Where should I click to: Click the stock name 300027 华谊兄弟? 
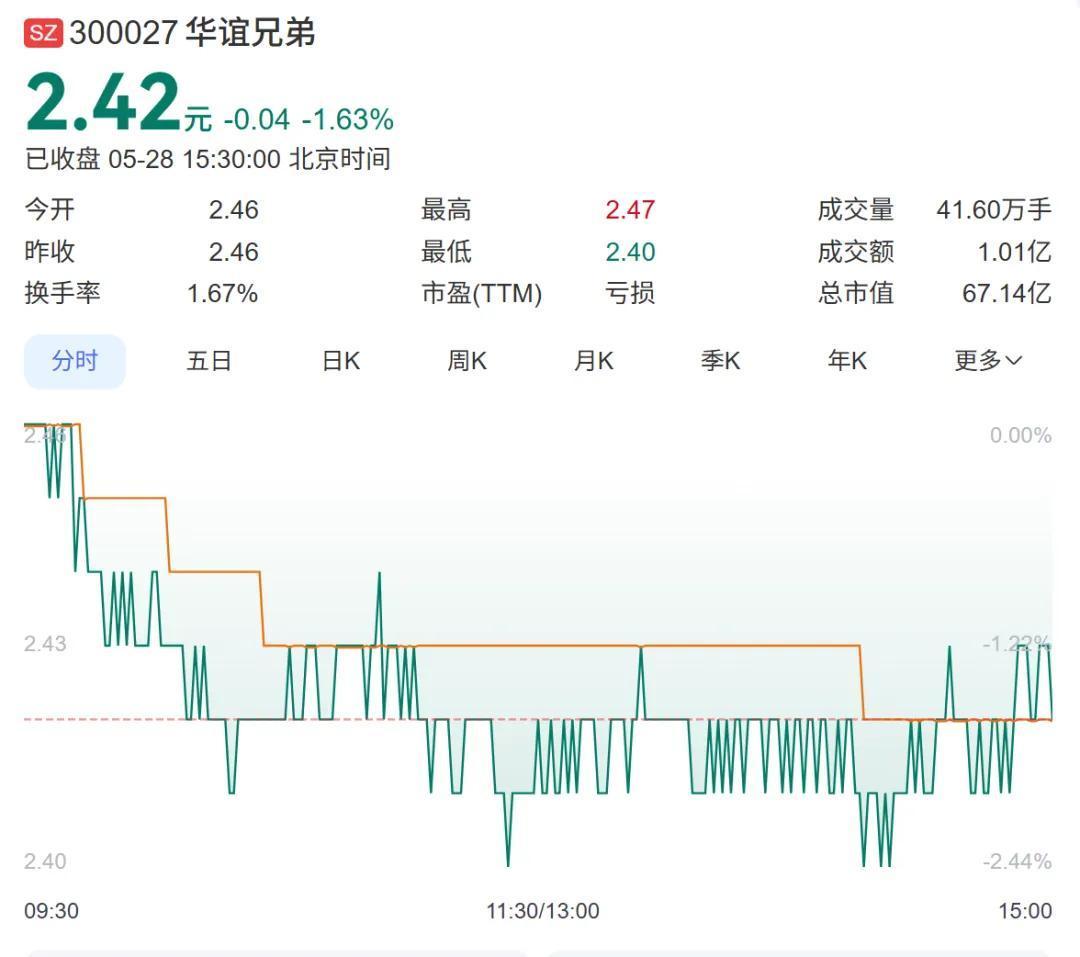pyautogui.click(x=192, y=32)
